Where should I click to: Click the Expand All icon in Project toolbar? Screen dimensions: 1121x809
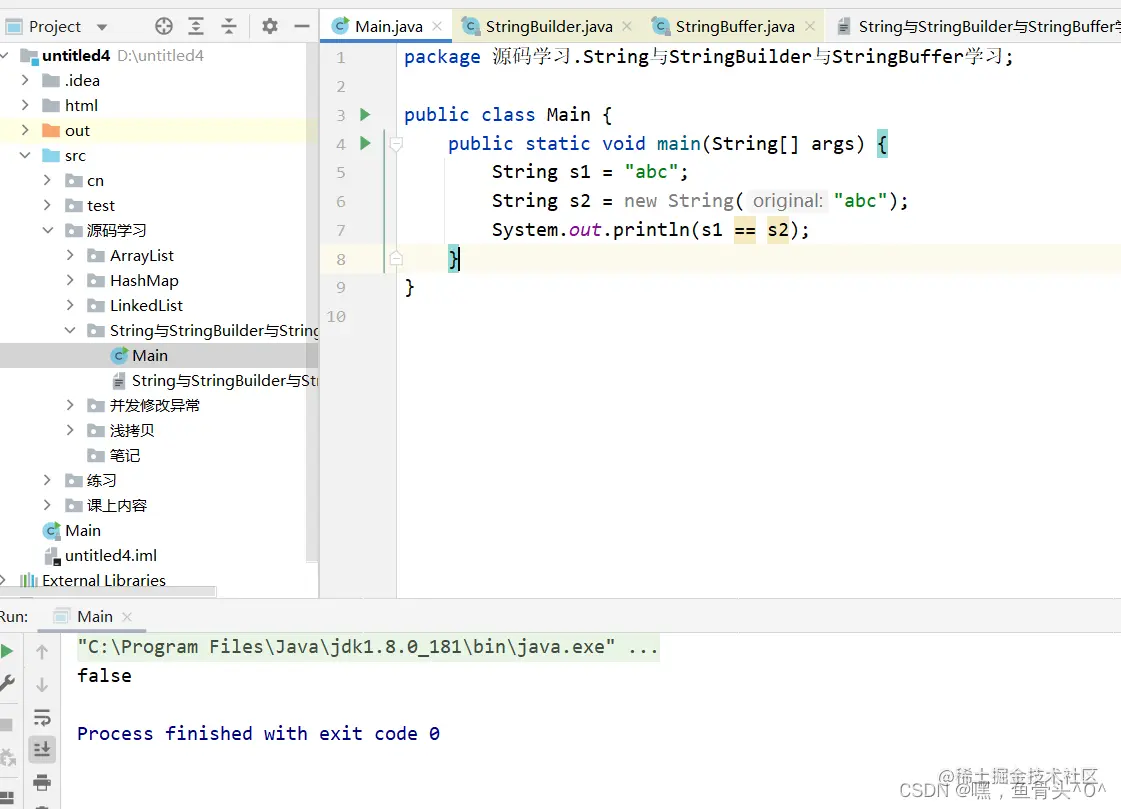pyautogui.click(x=196, y=26)
